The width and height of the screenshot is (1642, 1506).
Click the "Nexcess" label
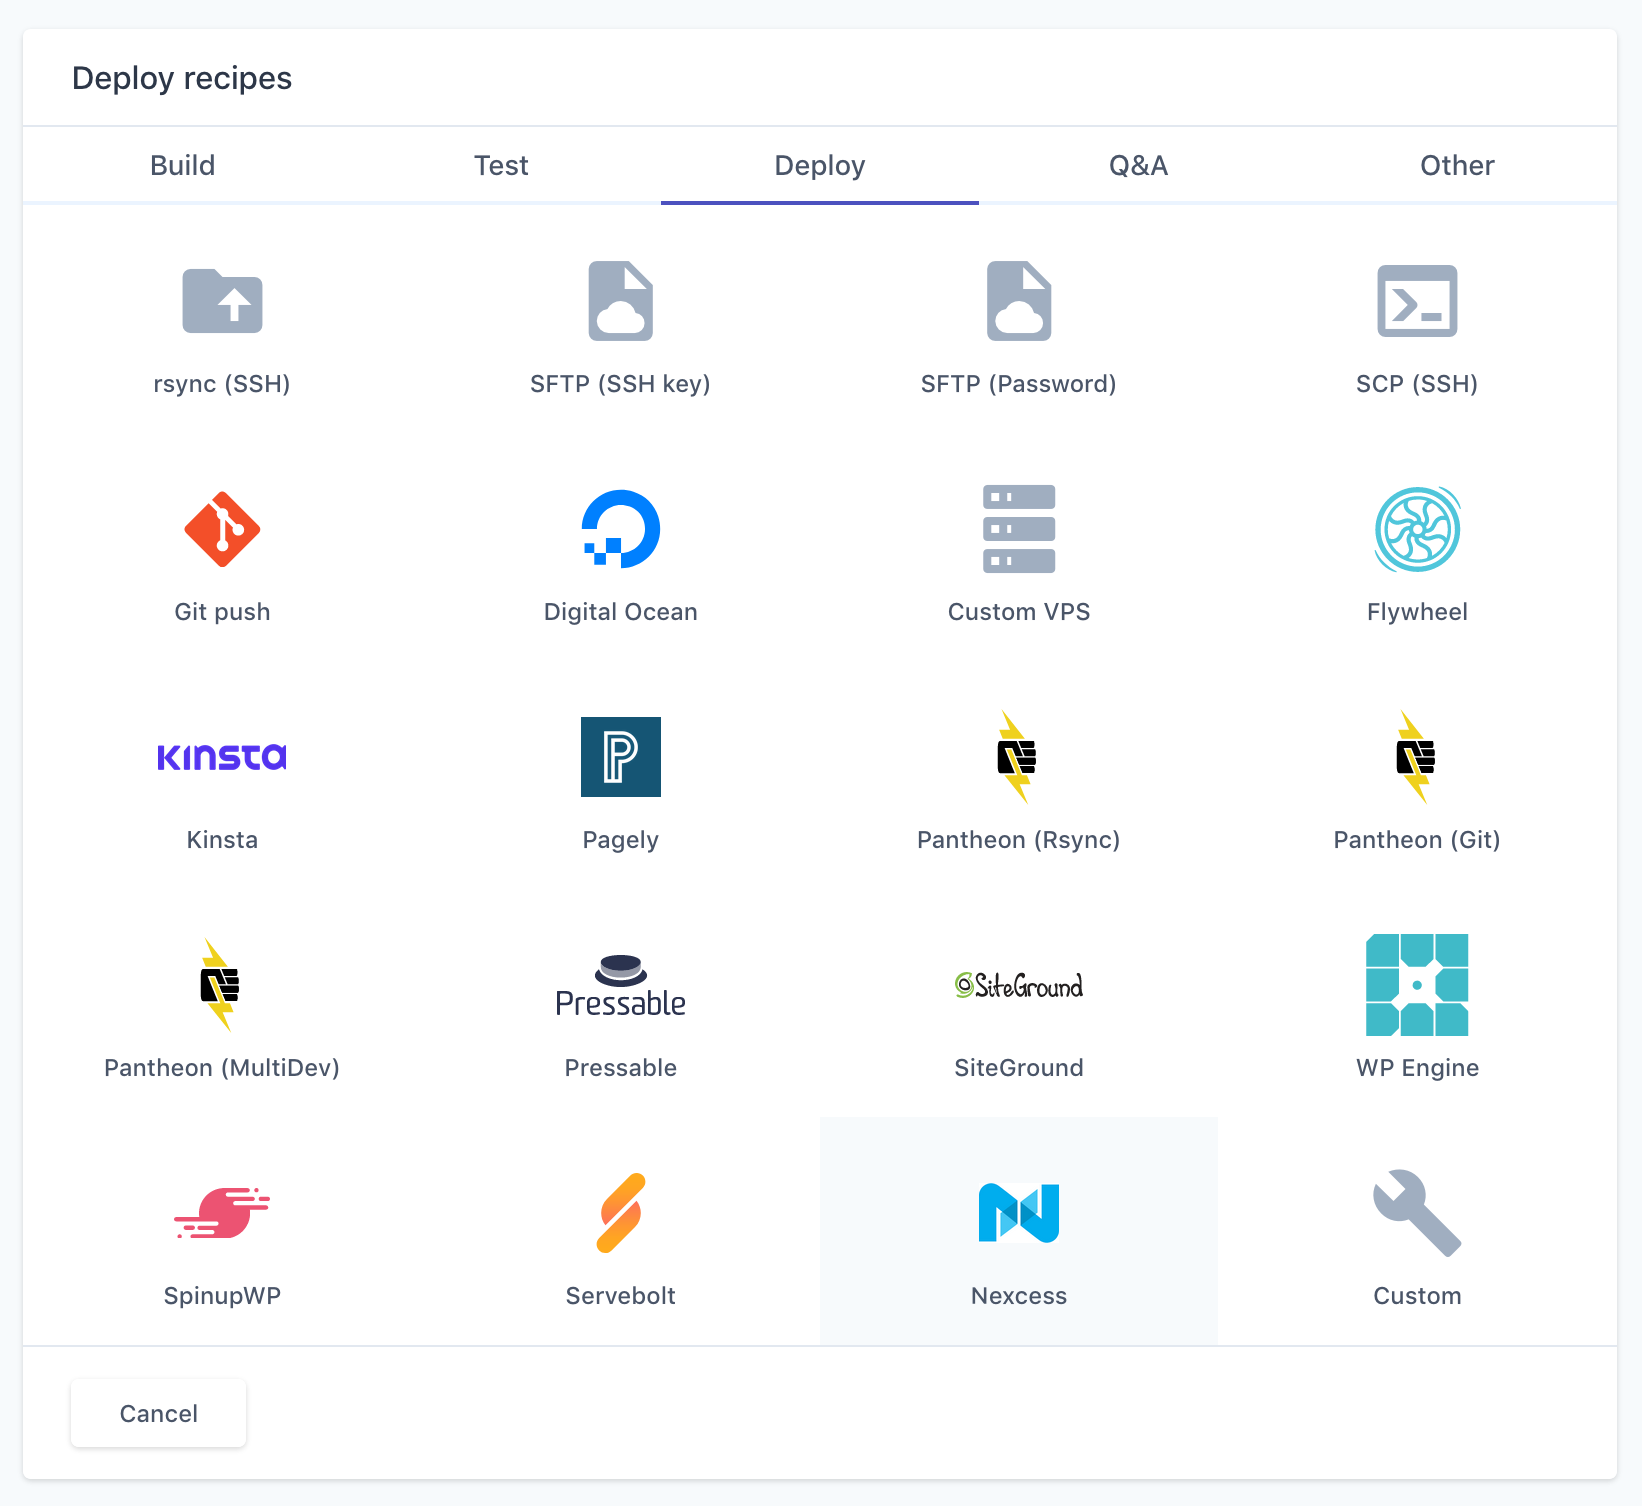[1019, 1296]
